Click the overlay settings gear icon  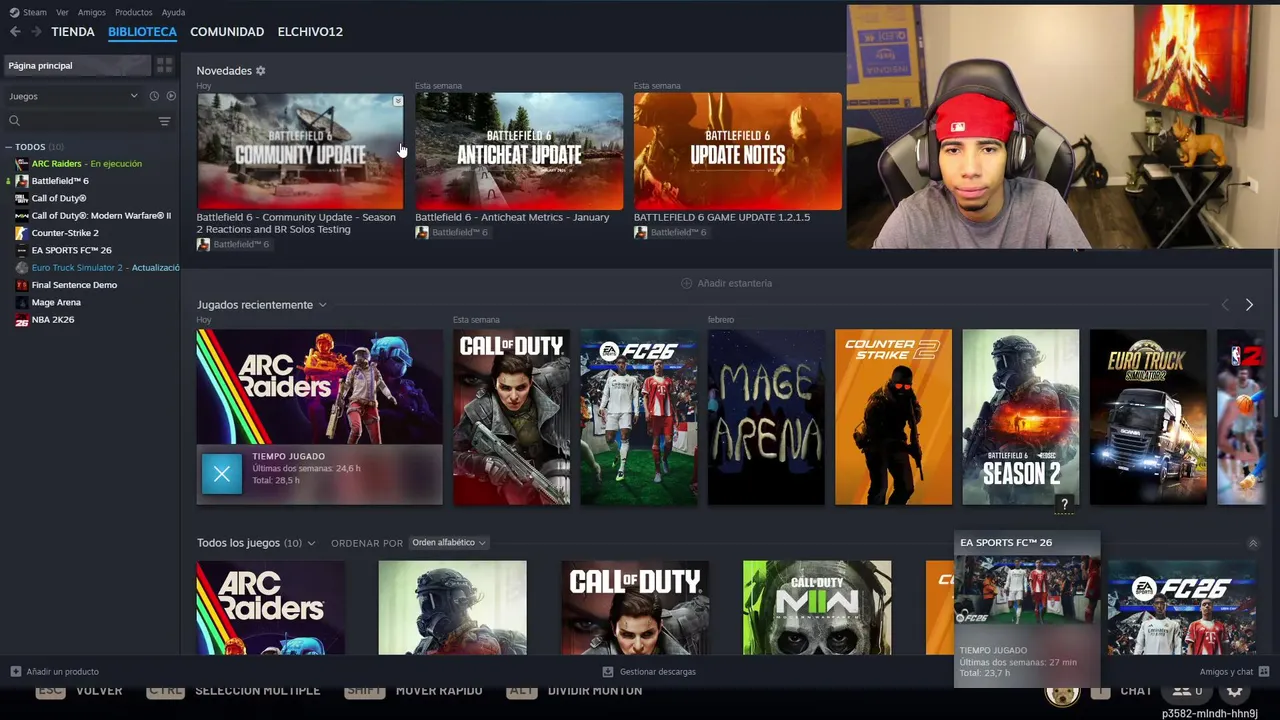tap(1235, 691)
